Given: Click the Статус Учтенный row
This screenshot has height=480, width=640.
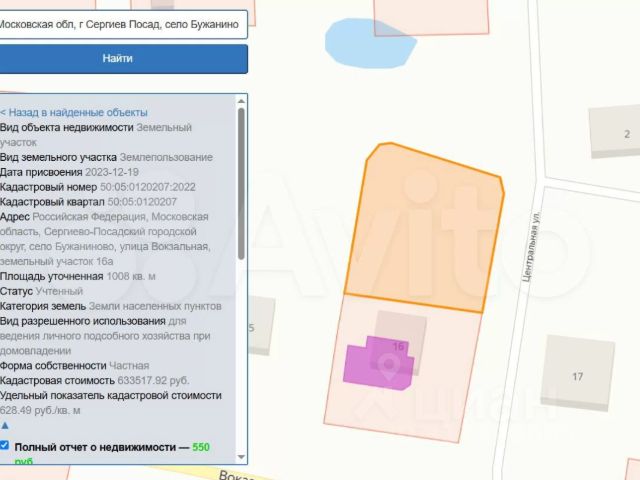Looking at the screenshot, I should coord(41,291).
